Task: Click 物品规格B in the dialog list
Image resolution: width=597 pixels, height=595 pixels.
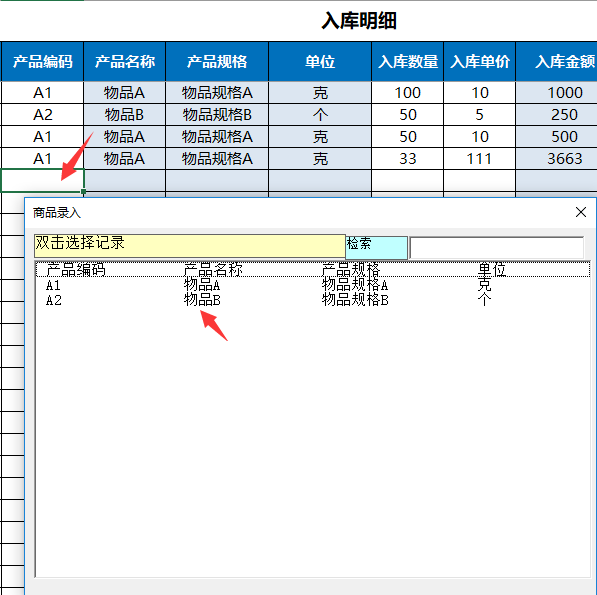Action: (355, 300)
